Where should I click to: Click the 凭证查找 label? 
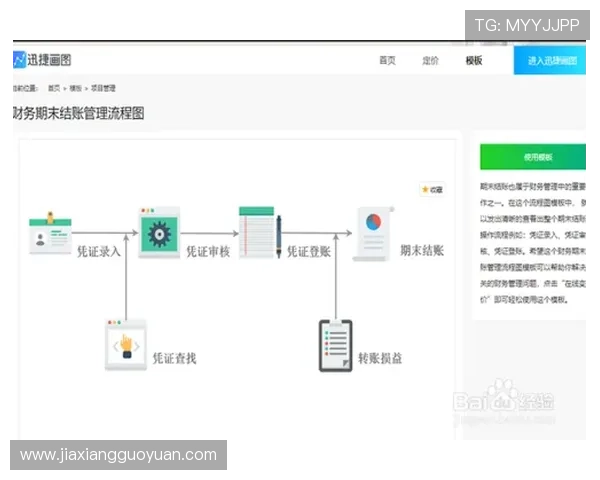click(174, 358)
